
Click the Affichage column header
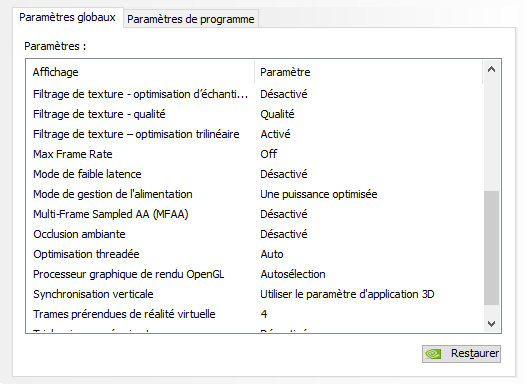140,72
